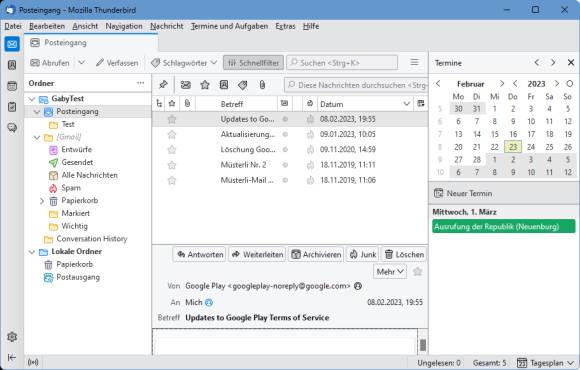Toggle the Schnellfilter bar button

tap(253, 63)
